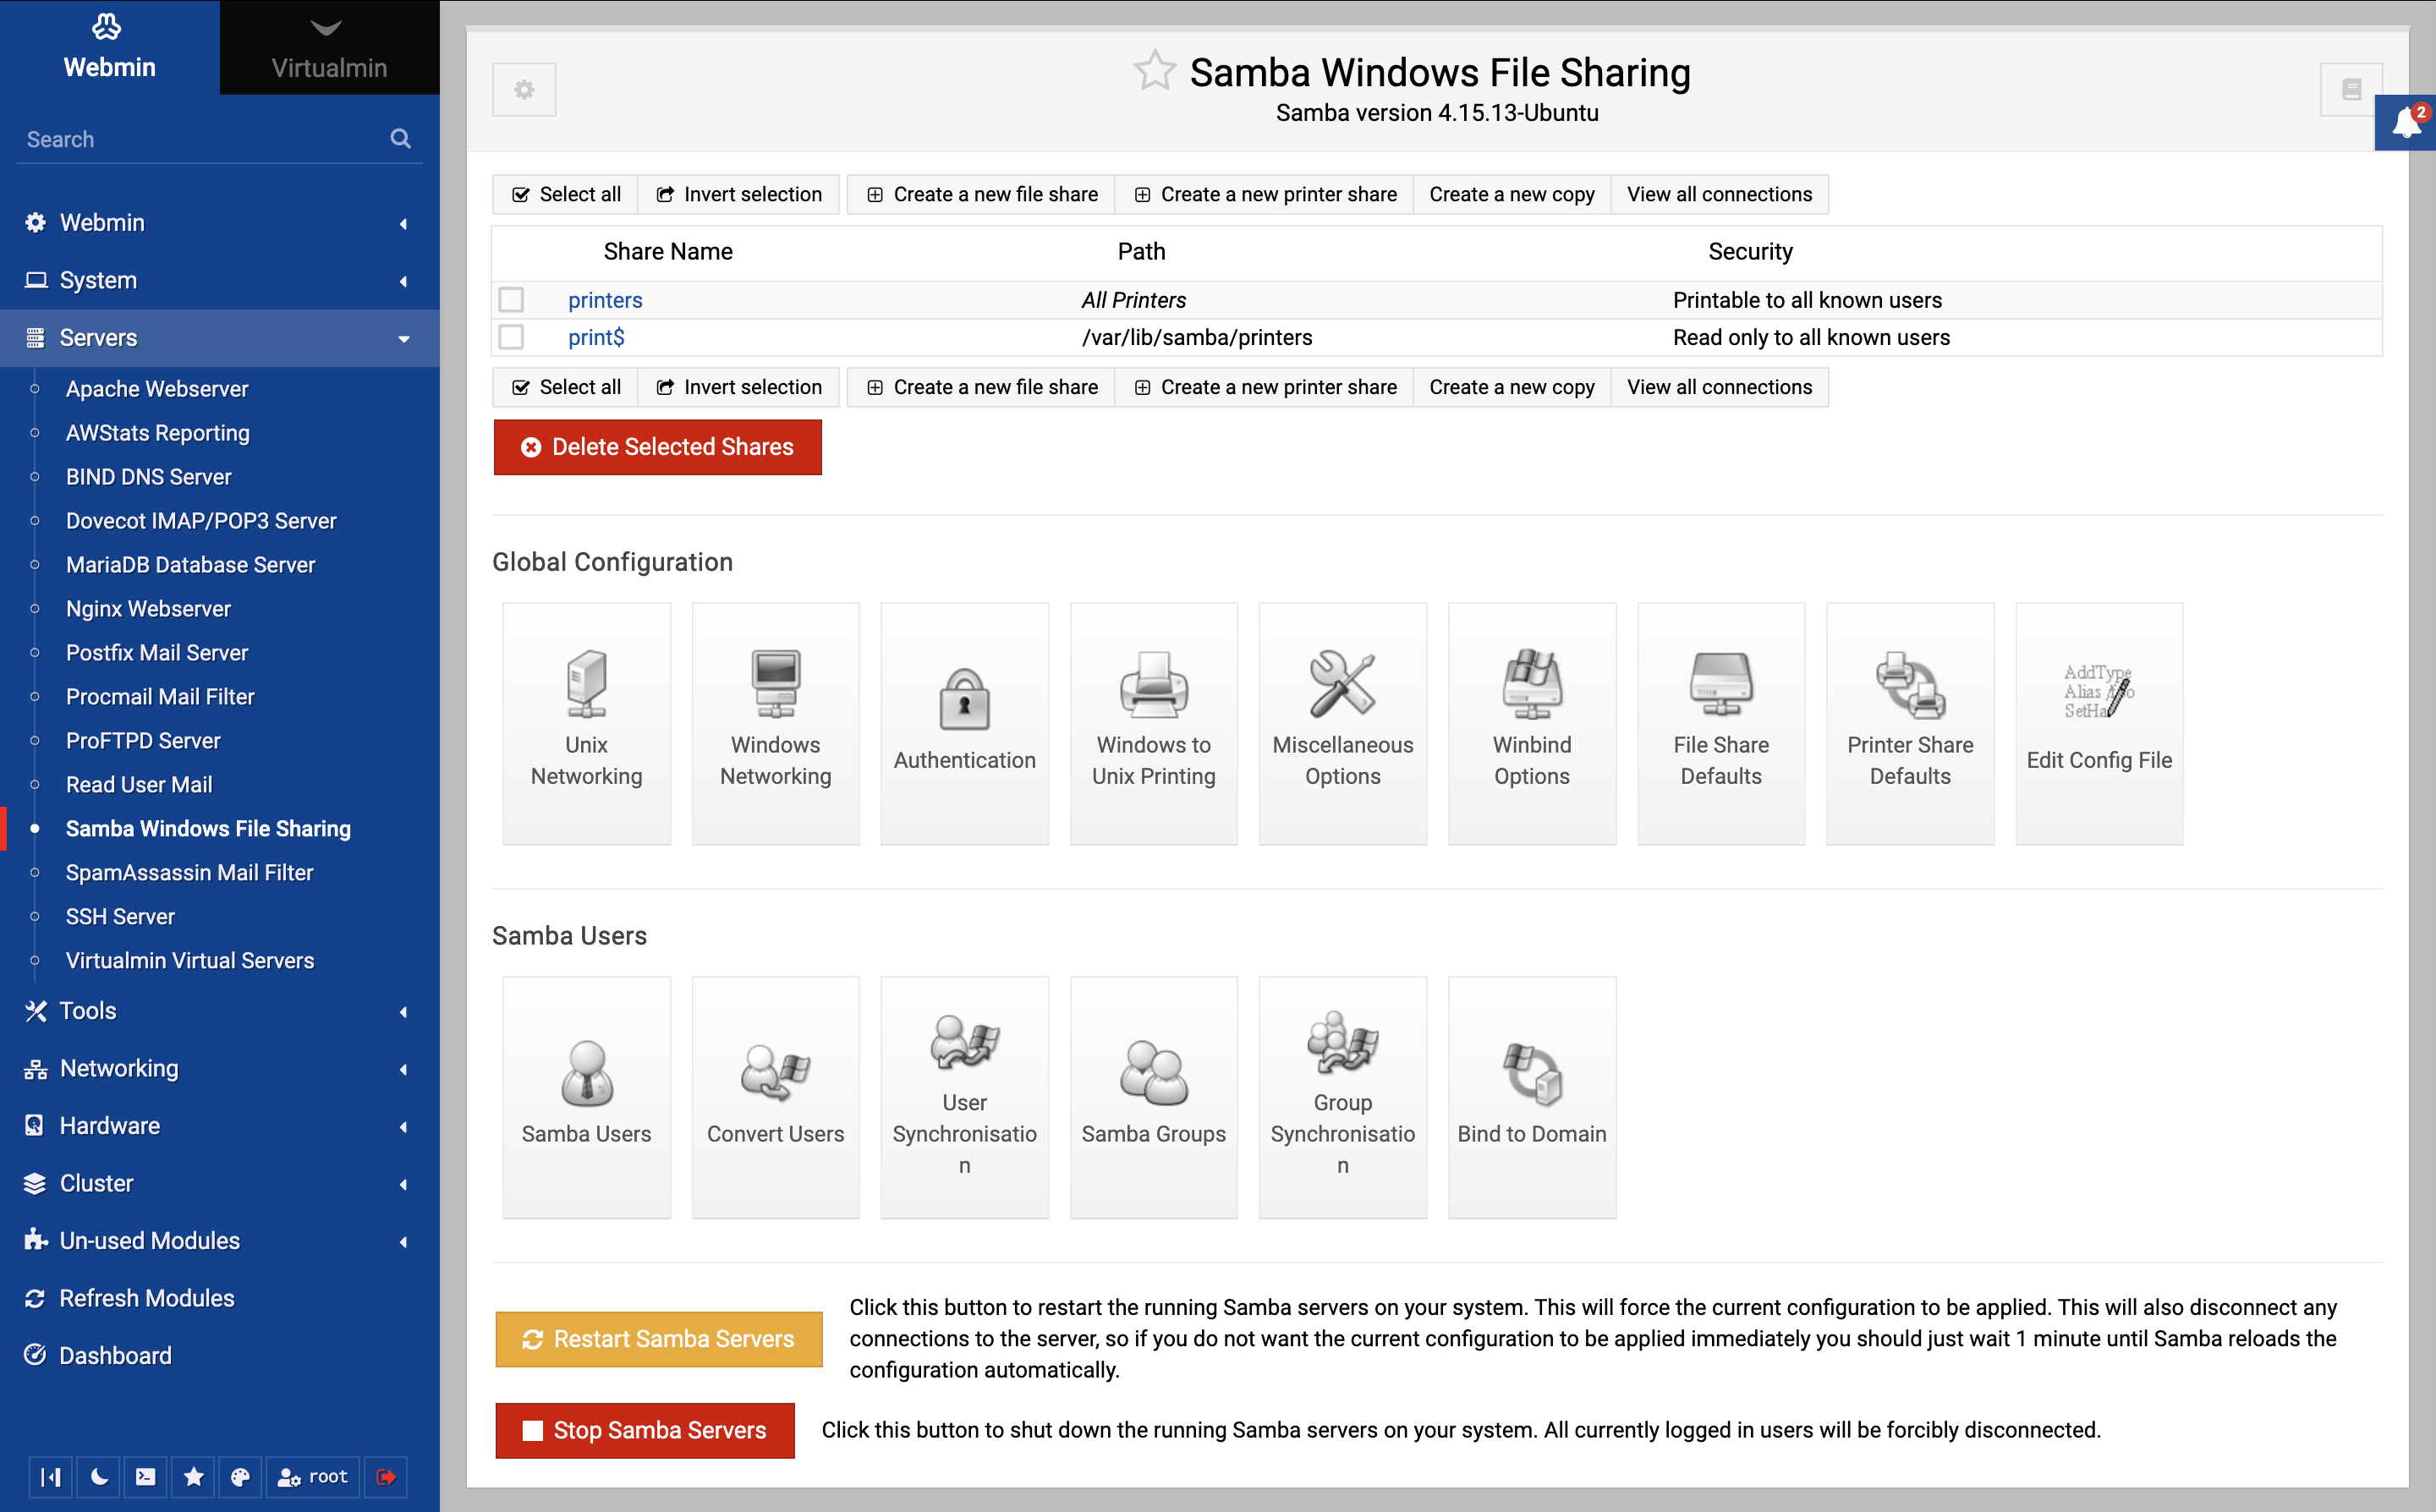Expand the Tools sidebar category
The width and height of the screenshot is (2436, 1512).
pos(219,1010)
